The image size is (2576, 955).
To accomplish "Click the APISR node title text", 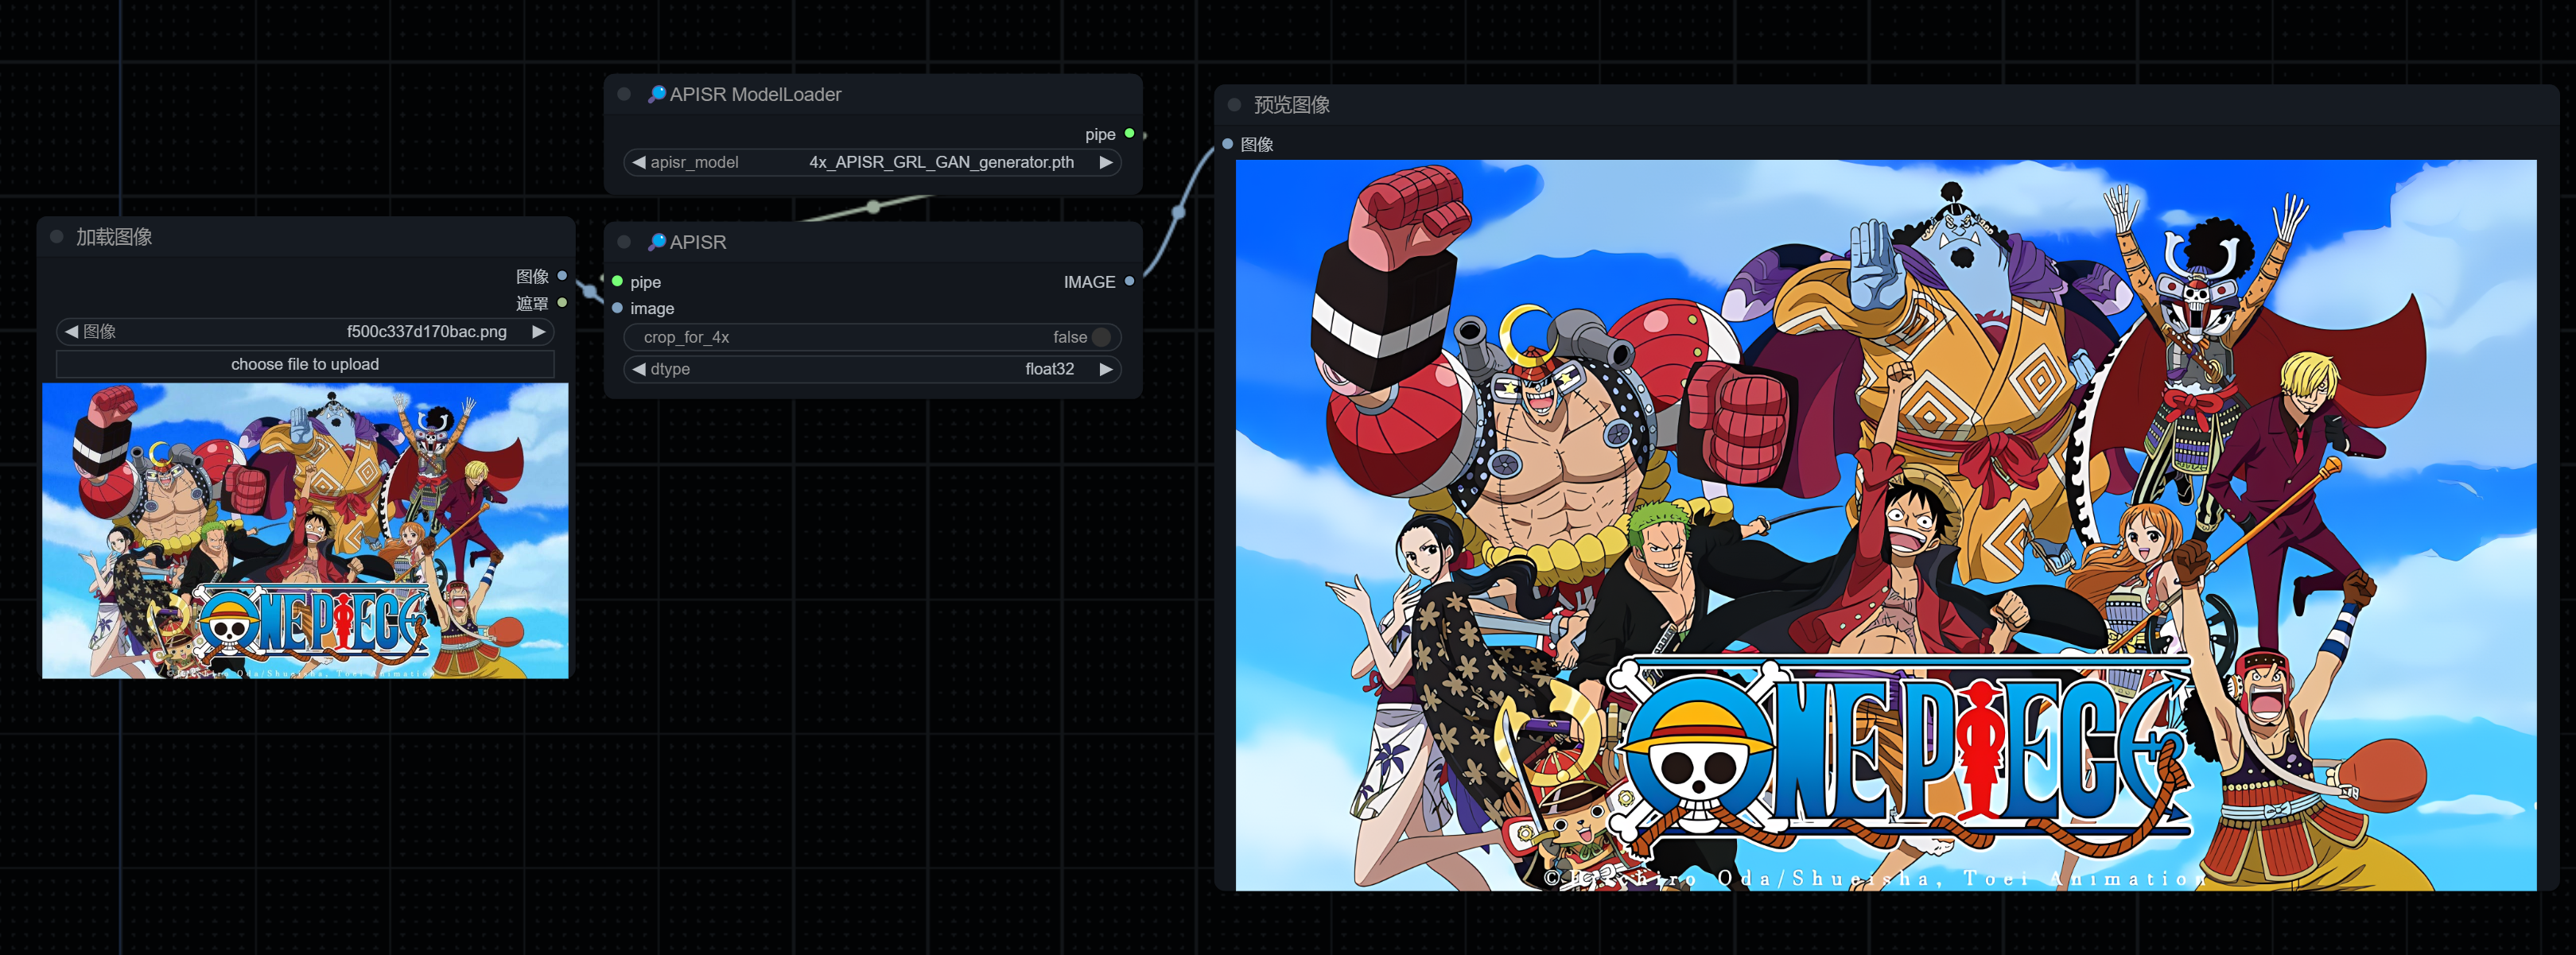I will [698, 242].
